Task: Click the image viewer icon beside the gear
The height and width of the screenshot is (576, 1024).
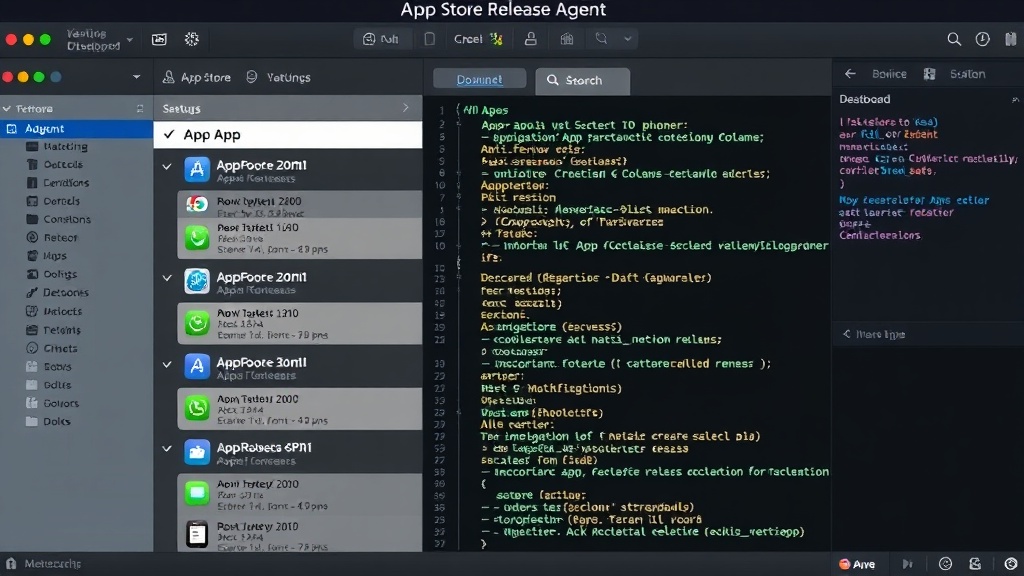Action: [x=159, y=39]
